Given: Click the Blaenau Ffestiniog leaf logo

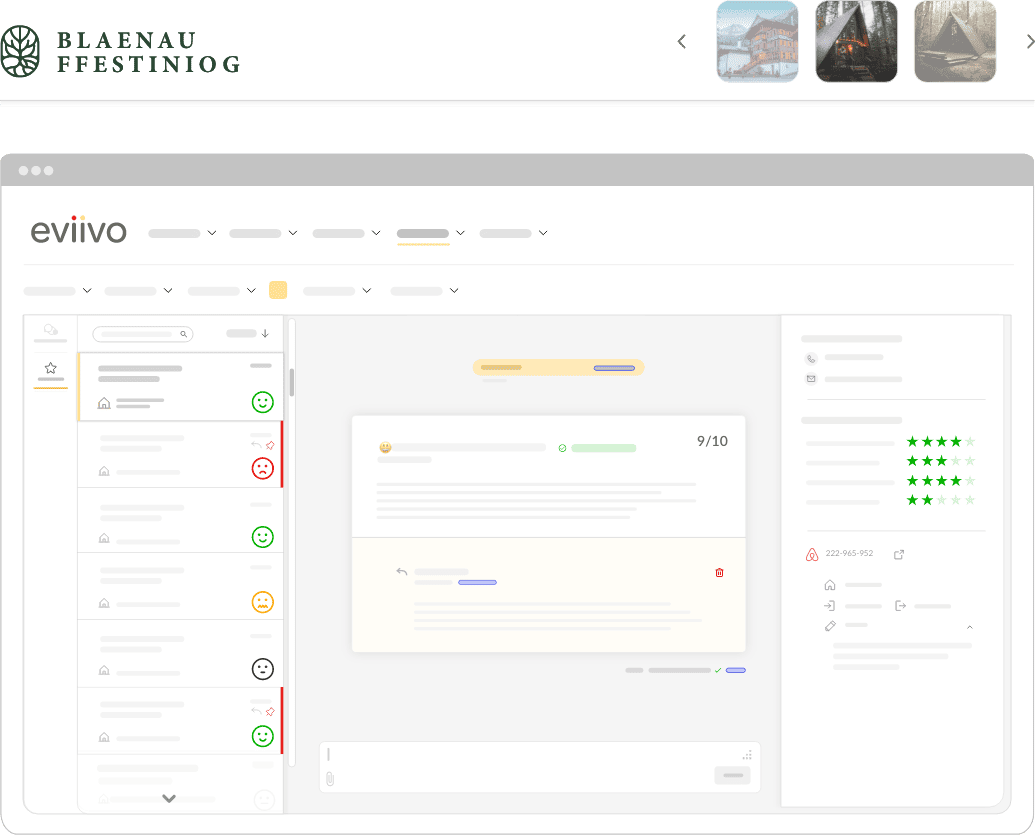Looking at the screenshot, I should click(x=20, y=52).
